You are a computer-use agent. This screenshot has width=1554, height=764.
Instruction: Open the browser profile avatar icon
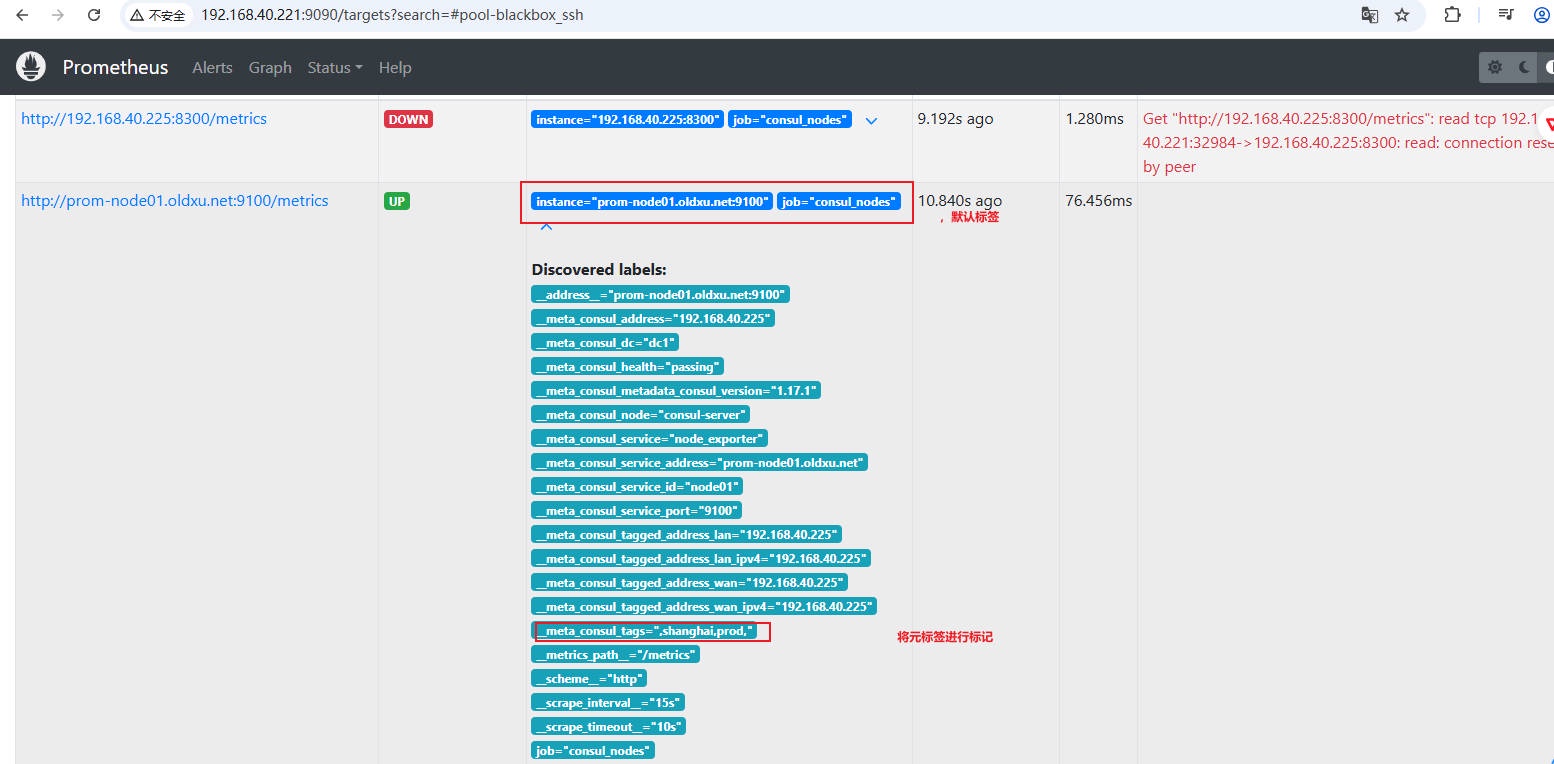click(x=1541, y=15)
